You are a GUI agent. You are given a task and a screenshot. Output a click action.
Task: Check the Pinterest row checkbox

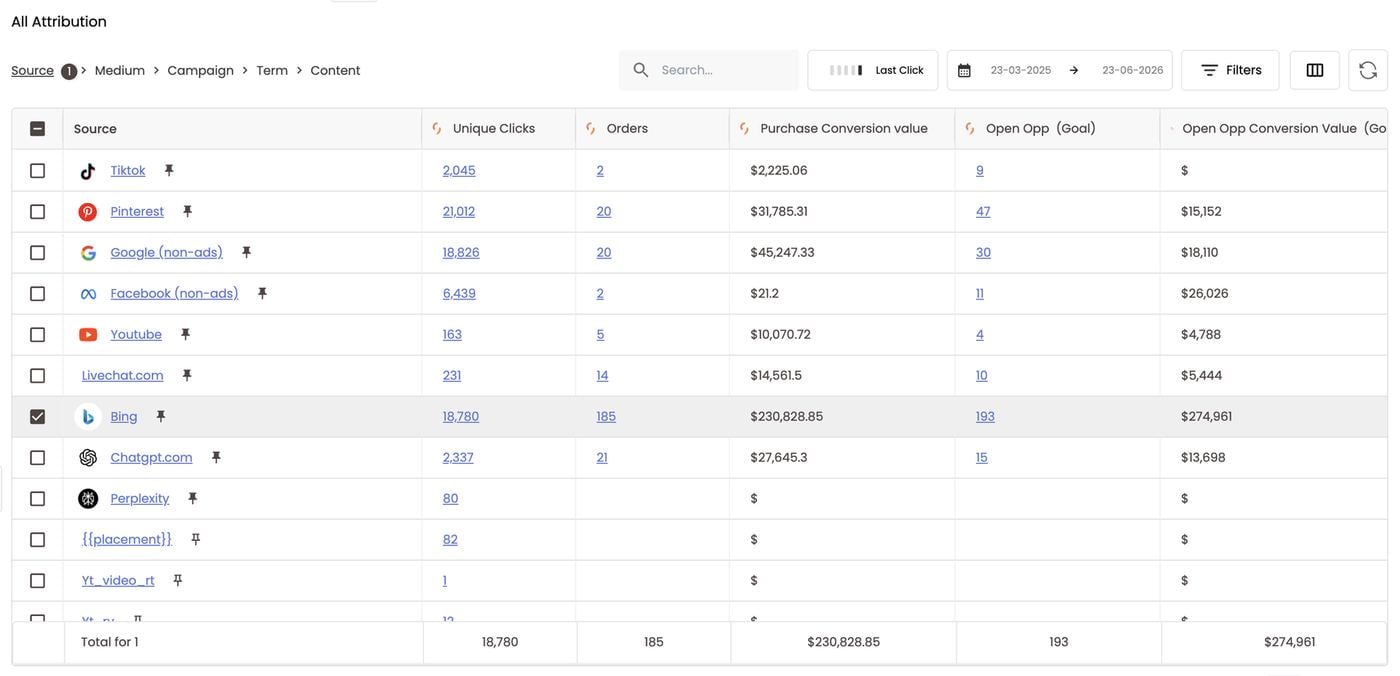[x=37, y=212]
